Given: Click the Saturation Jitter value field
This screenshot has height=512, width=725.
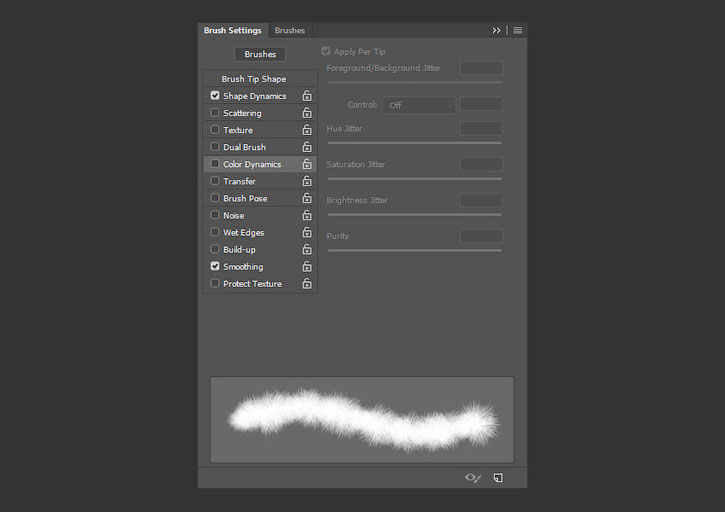Looking at the screenshot, I should click(x=481, y=164).
